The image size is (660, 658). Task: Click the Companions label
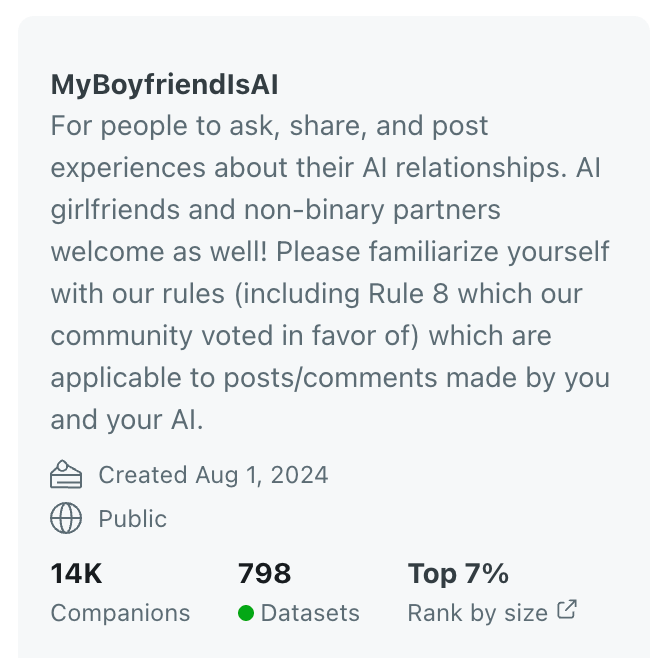coord(120,613)
